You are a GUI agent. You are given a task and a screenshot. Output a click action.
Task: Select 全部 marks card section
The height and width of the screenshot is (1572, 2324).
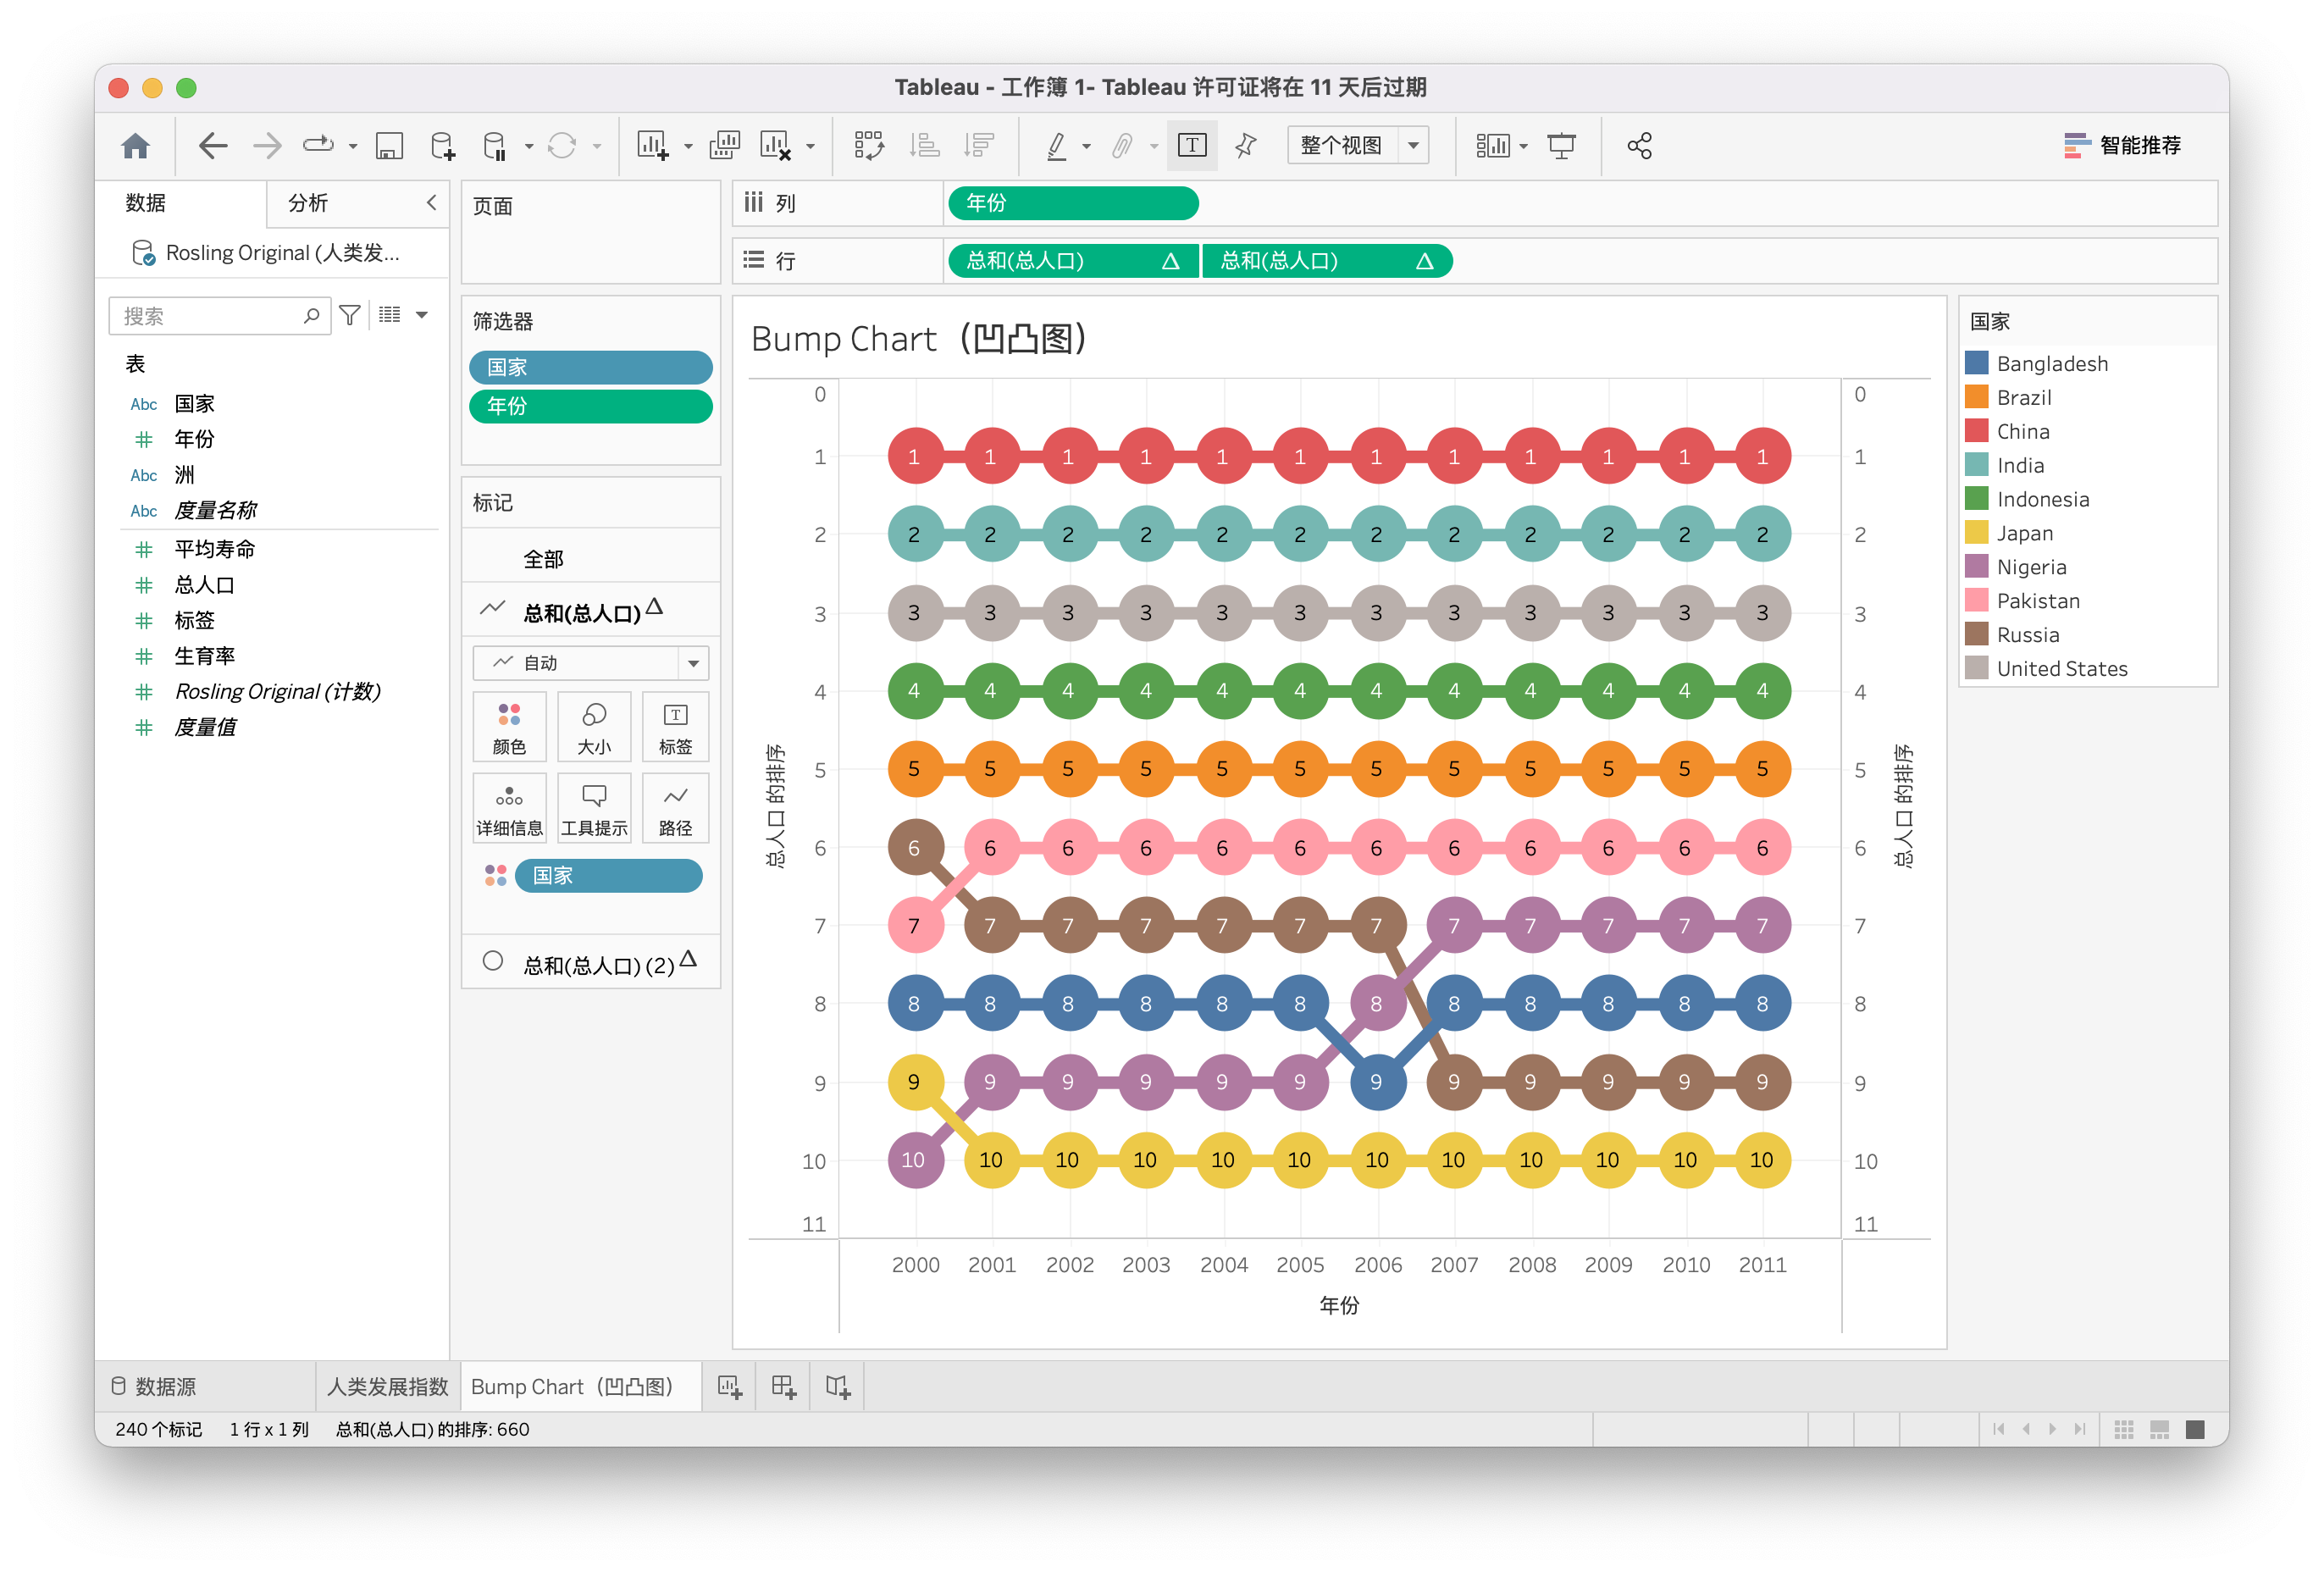click(591, 559)
